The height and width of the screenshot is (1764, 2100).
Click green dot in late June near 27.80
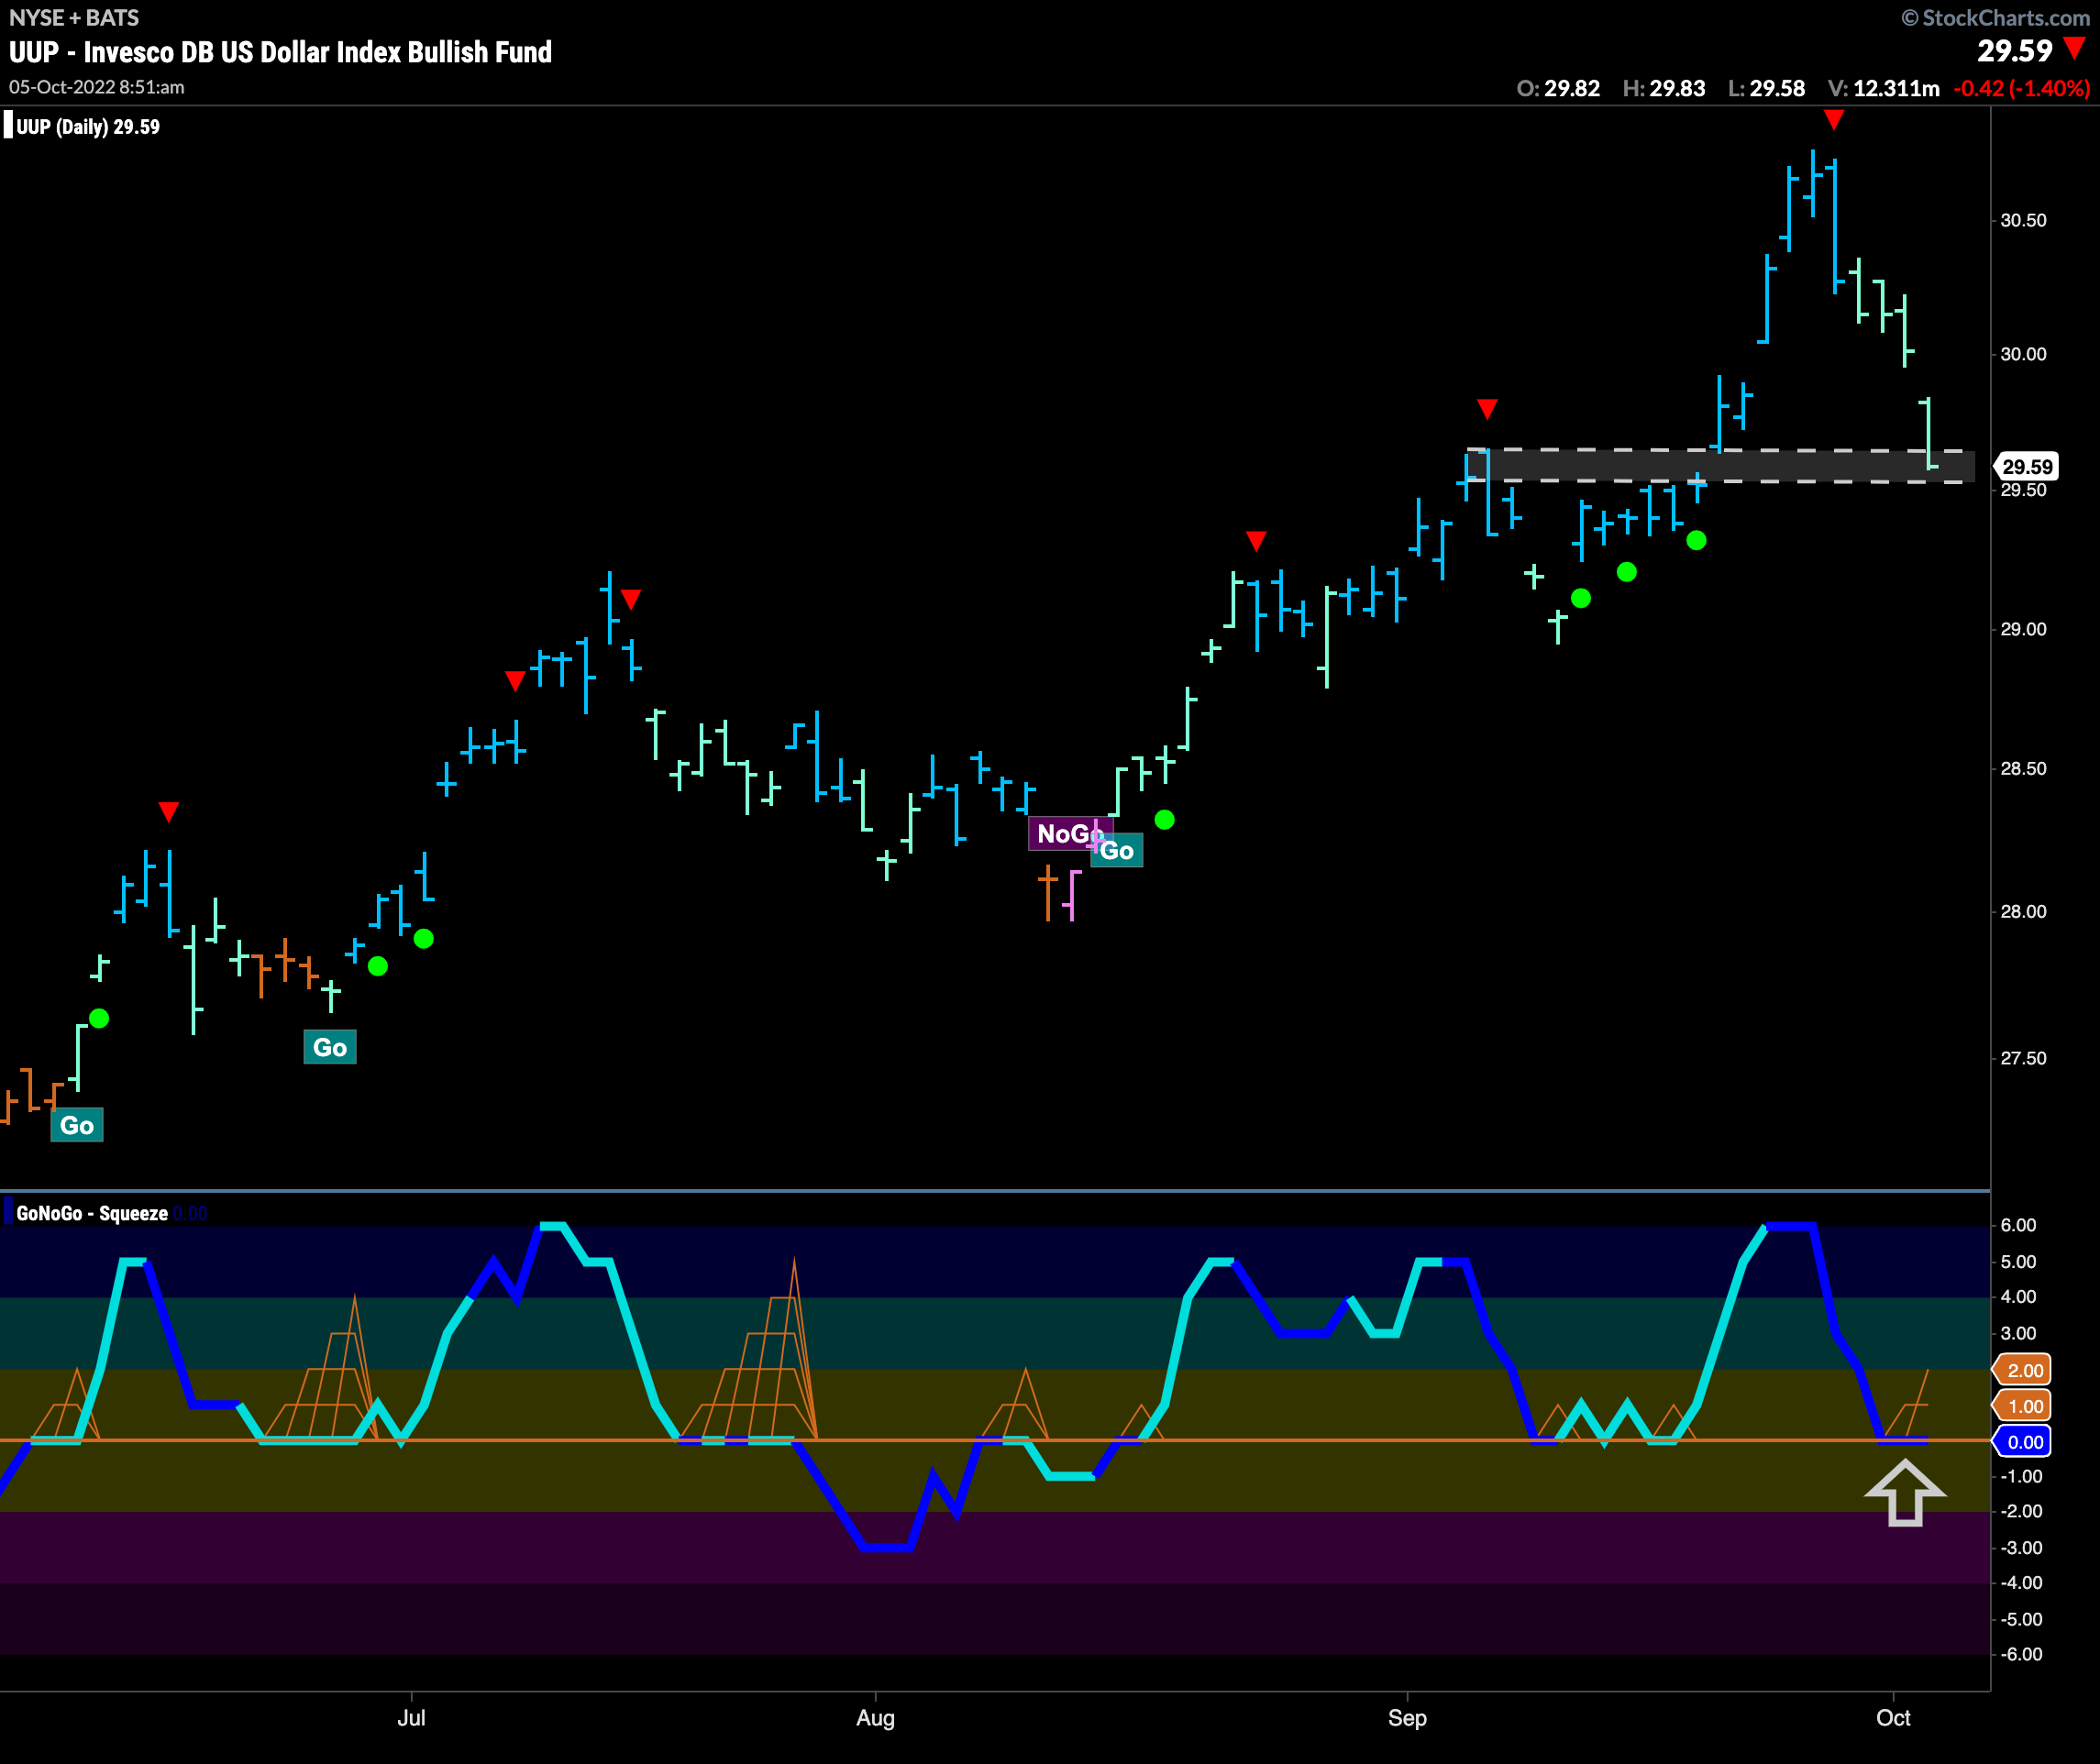378,966
